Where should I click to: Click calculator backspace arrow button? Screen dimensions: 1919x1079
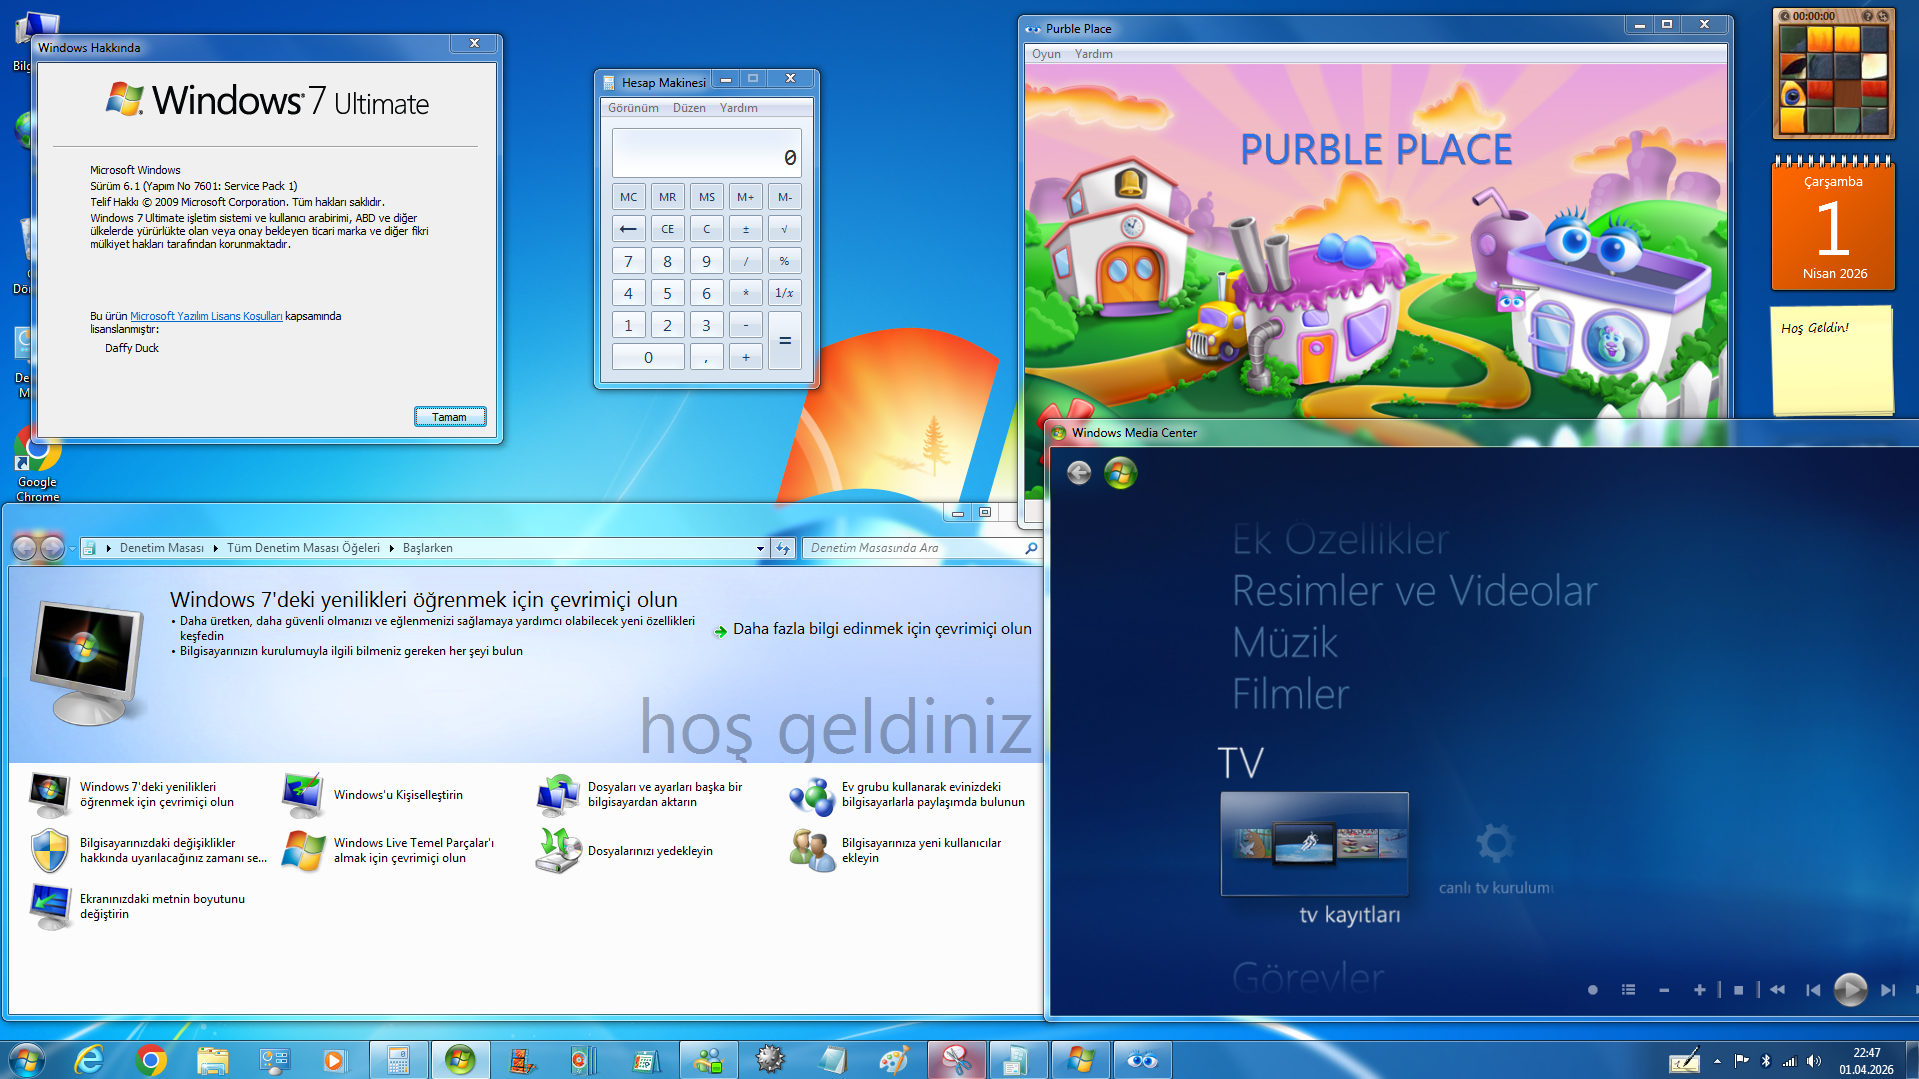pos(628,229)
